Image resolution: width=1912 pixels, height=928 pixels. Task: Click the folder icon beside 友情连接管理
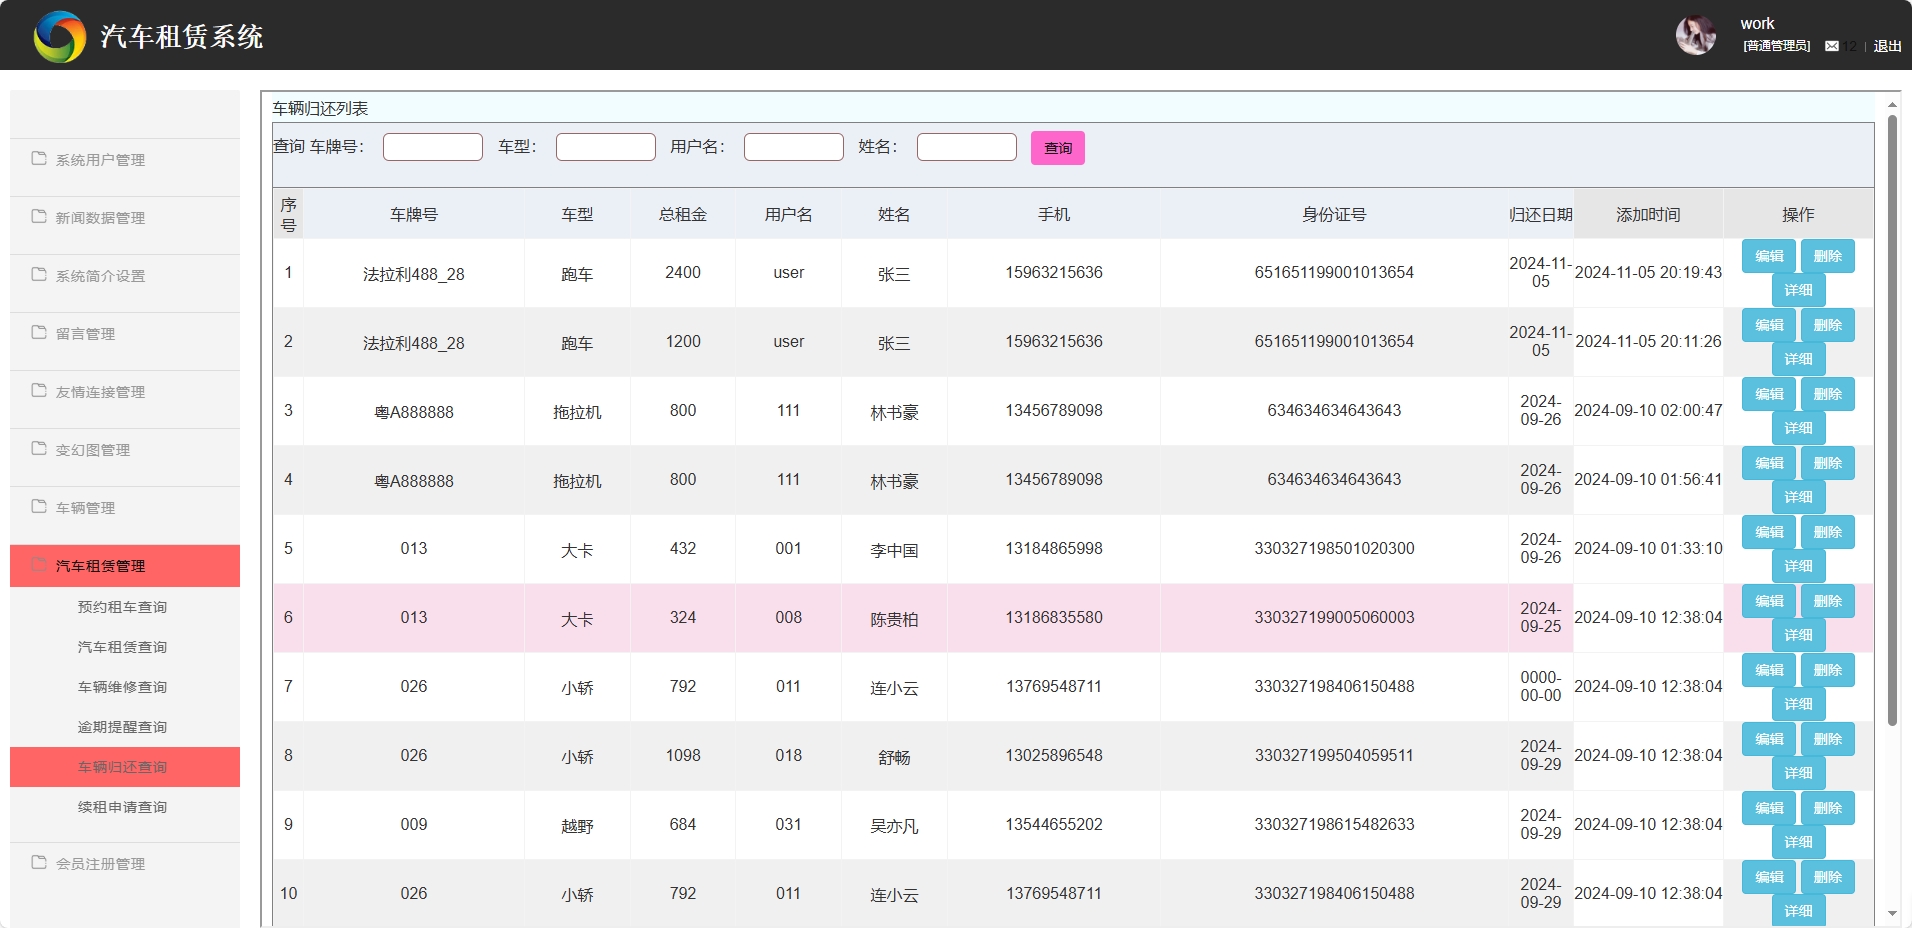[37, 390]
